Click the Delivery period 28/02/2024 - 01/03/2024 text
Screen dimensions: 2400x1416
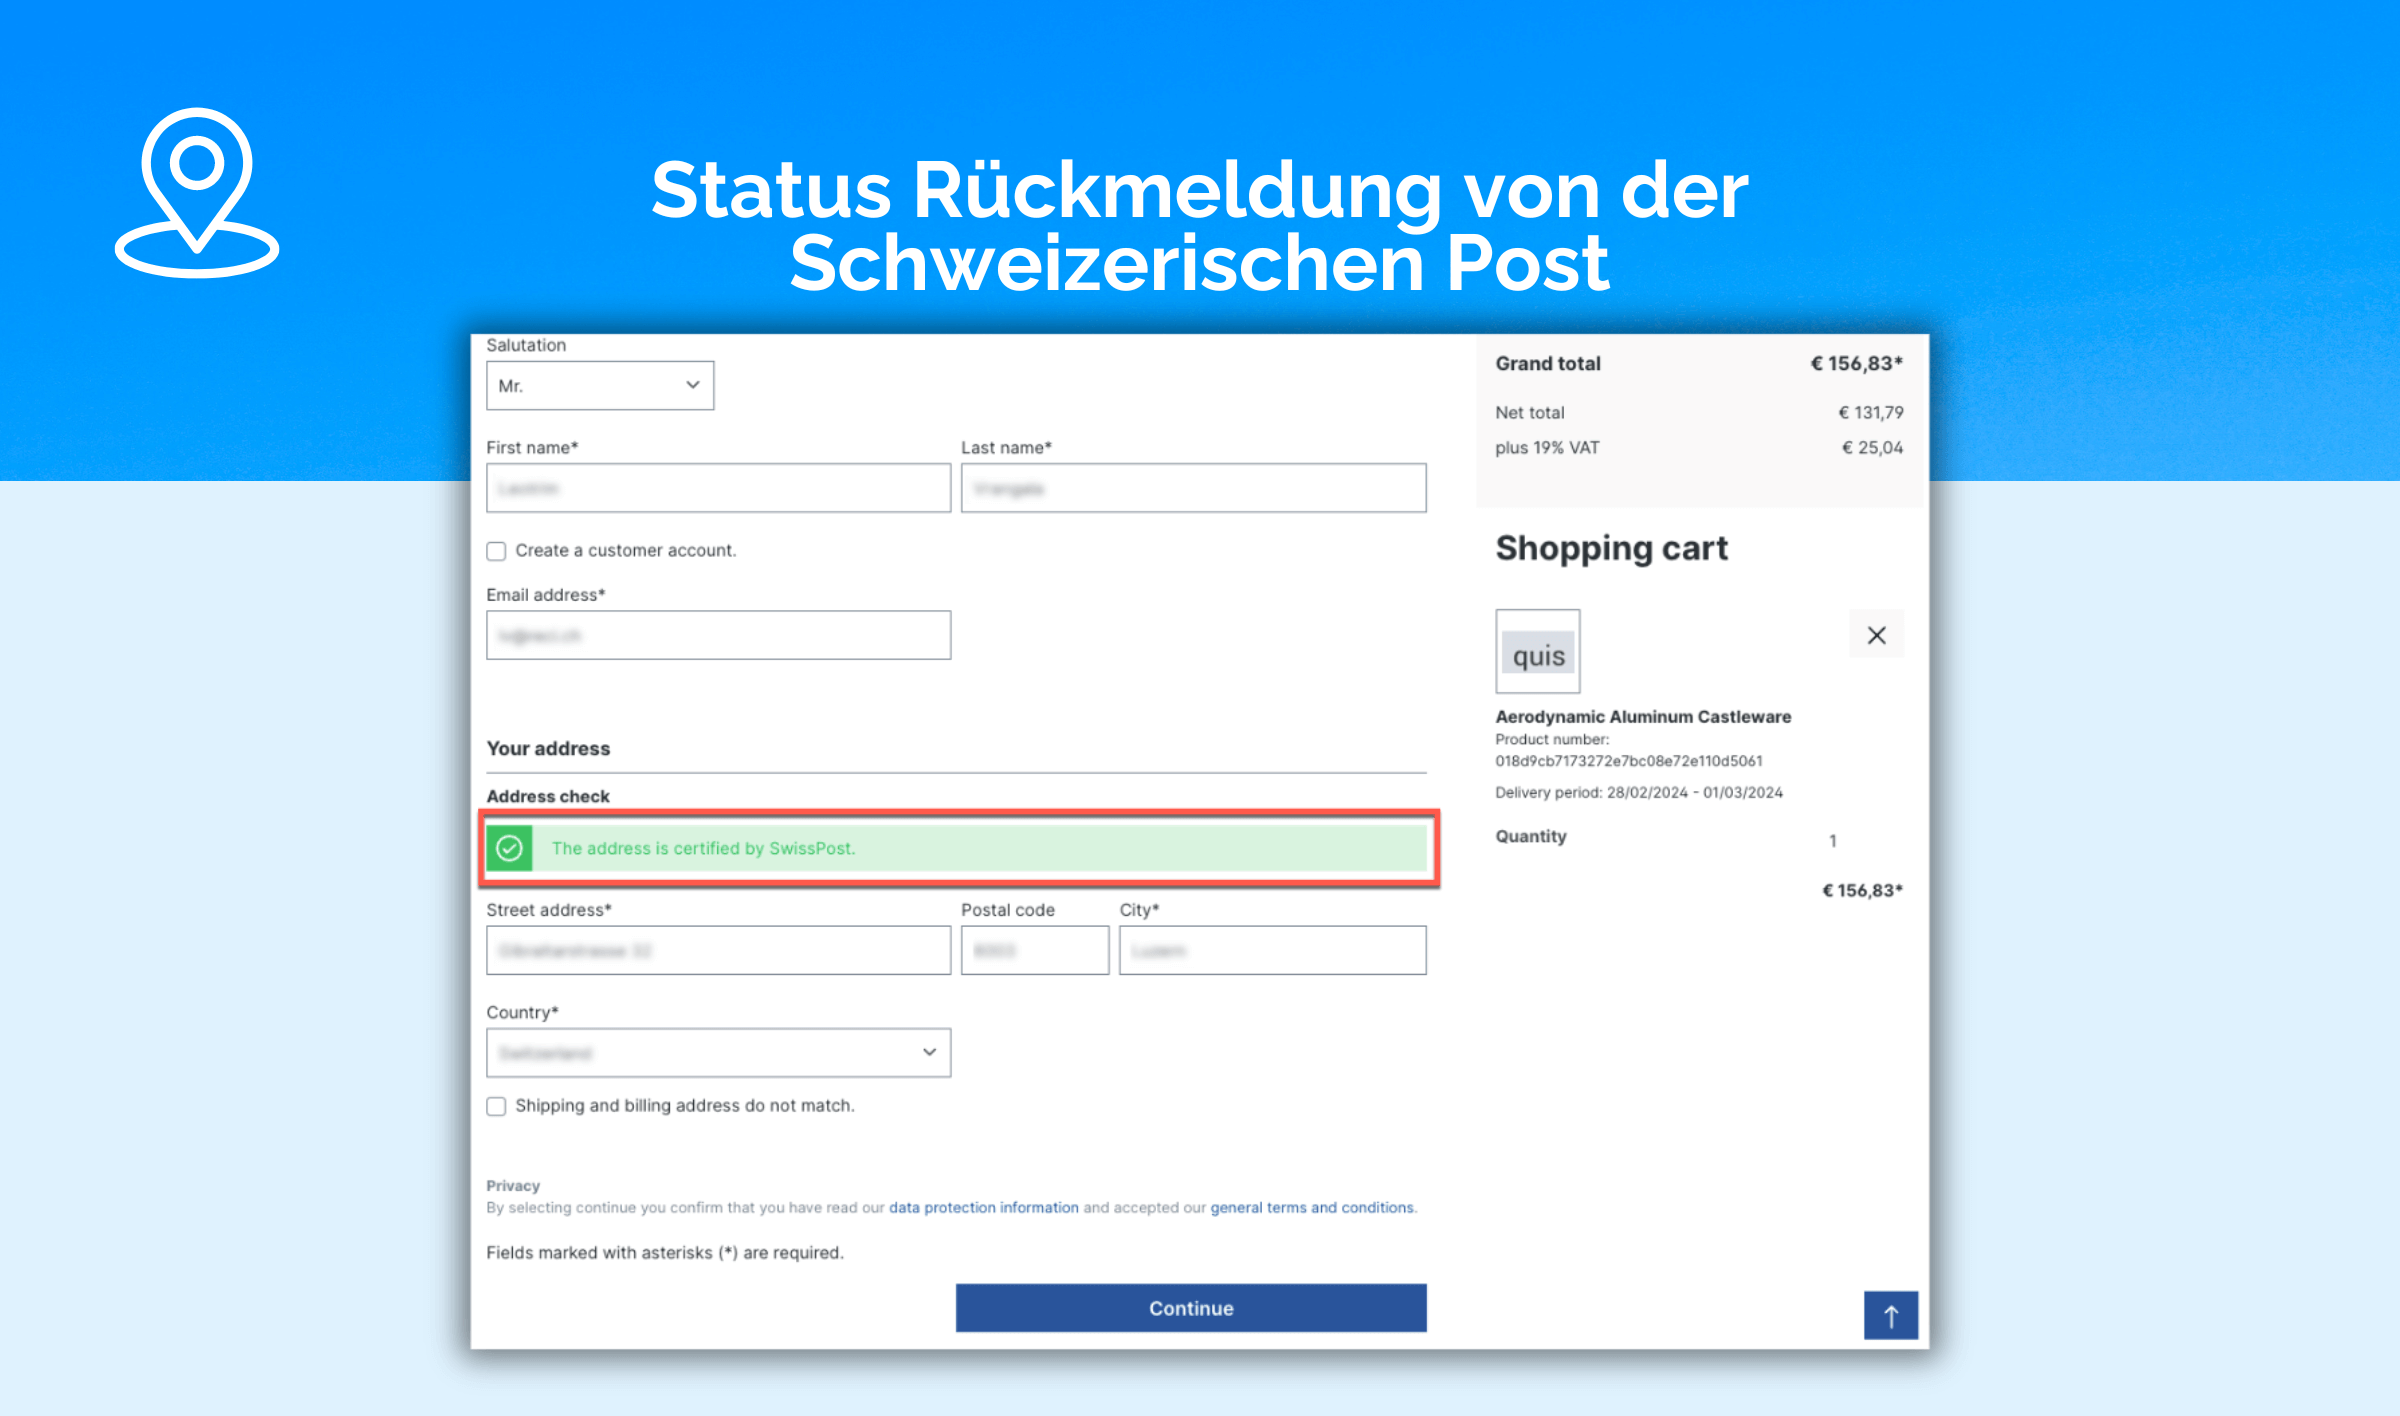click(1639, 793)
